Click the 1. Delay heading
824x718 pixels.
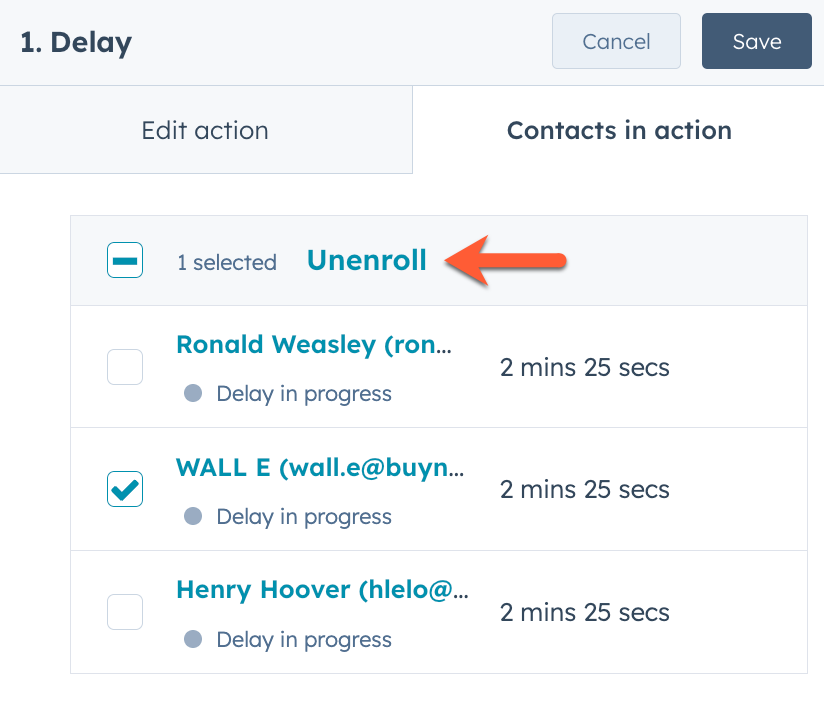(x=75, y=42)
